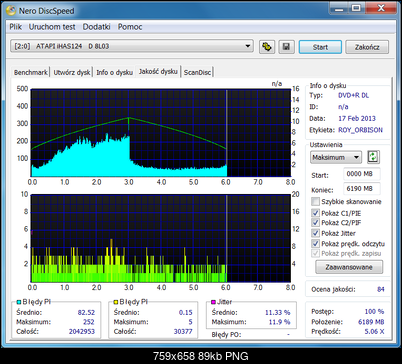Uncheck the Pokaż C2/PIF checkbox
This screenshot has width=402, height=364.
coord(315,222)
